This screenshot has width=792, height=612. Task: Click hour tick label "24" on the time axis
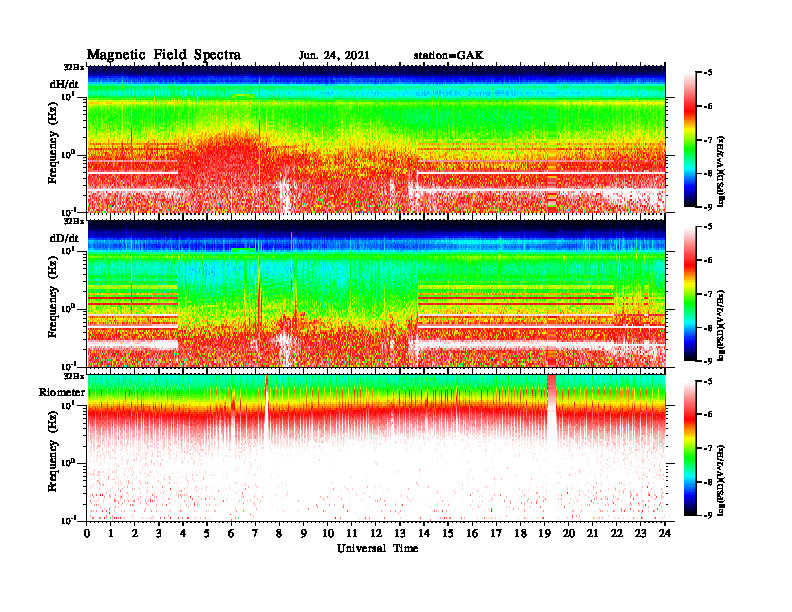(665, 533)
